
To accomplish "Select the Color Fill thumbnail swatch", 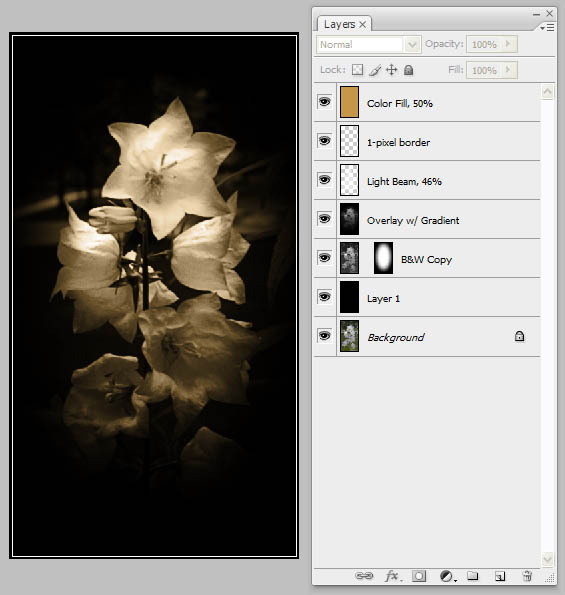I will tap(349, 102).
